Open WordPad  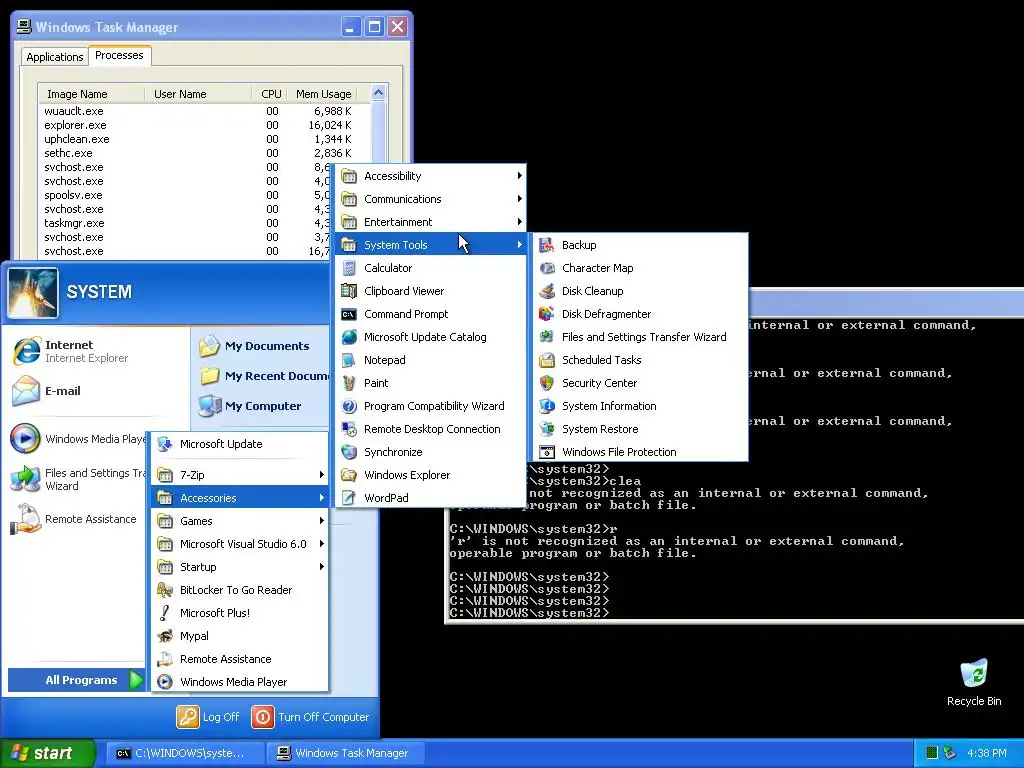tap(431, 498)
